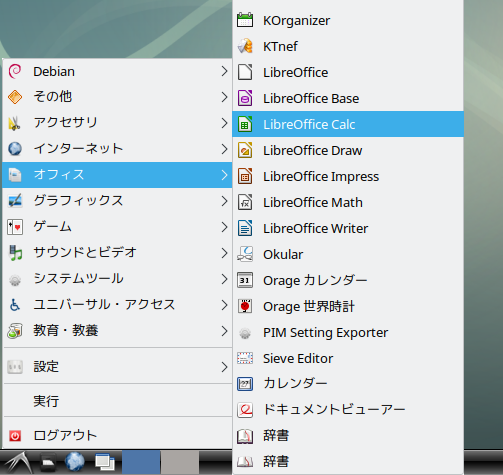Click the 教育・教養 flask icon
This screenshot has width=503, height=475.
[x=15, y=331]
